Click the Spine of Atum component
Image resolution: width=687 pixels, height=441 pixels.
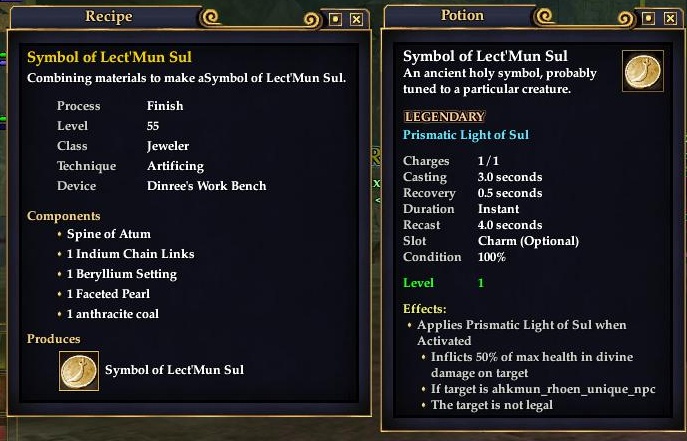[x=109, y=234]
